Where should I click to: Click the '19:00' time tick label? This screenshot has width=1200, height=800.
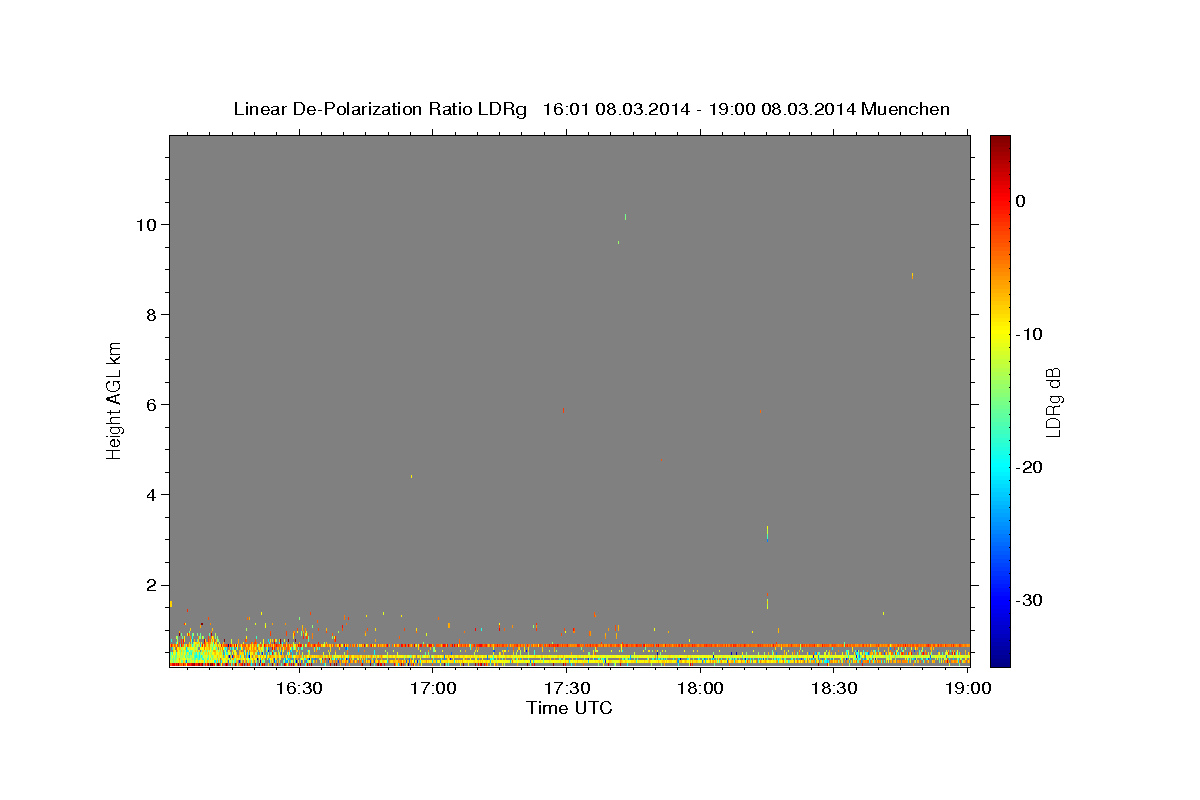[968, 688]
